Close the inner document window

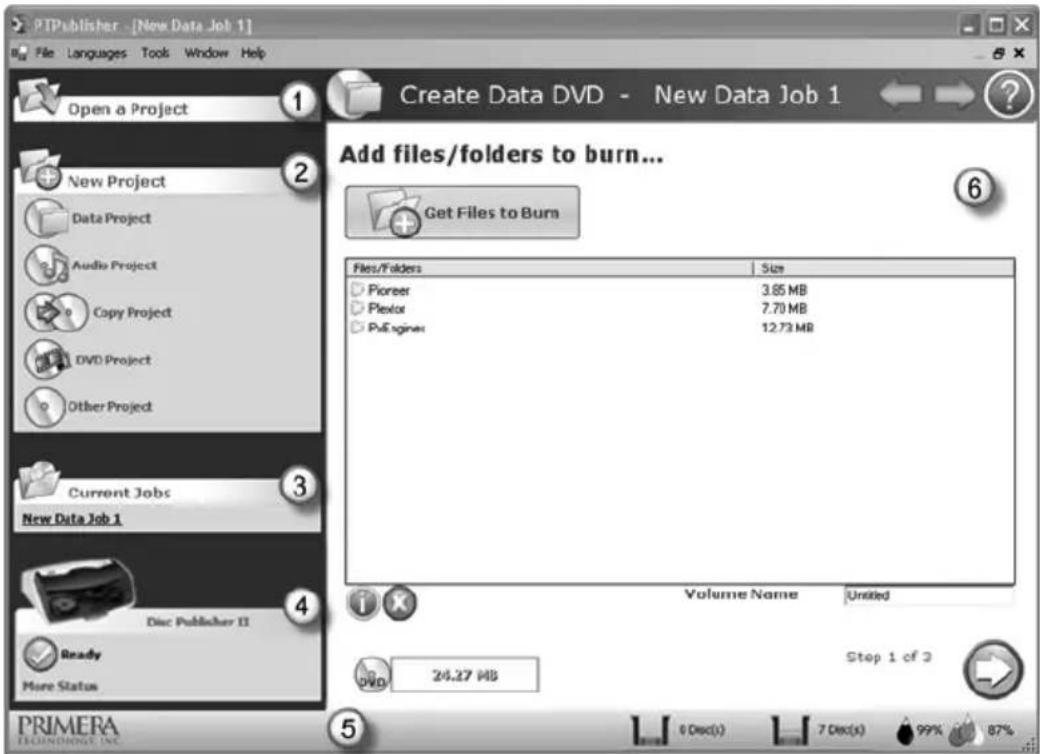pos(1019,53)
